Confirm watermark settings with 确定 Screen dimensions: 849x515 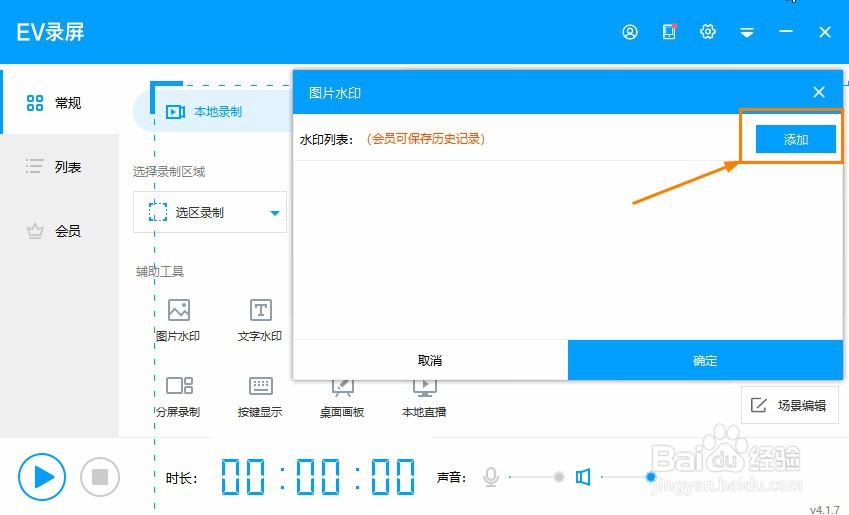coord(705,360)
